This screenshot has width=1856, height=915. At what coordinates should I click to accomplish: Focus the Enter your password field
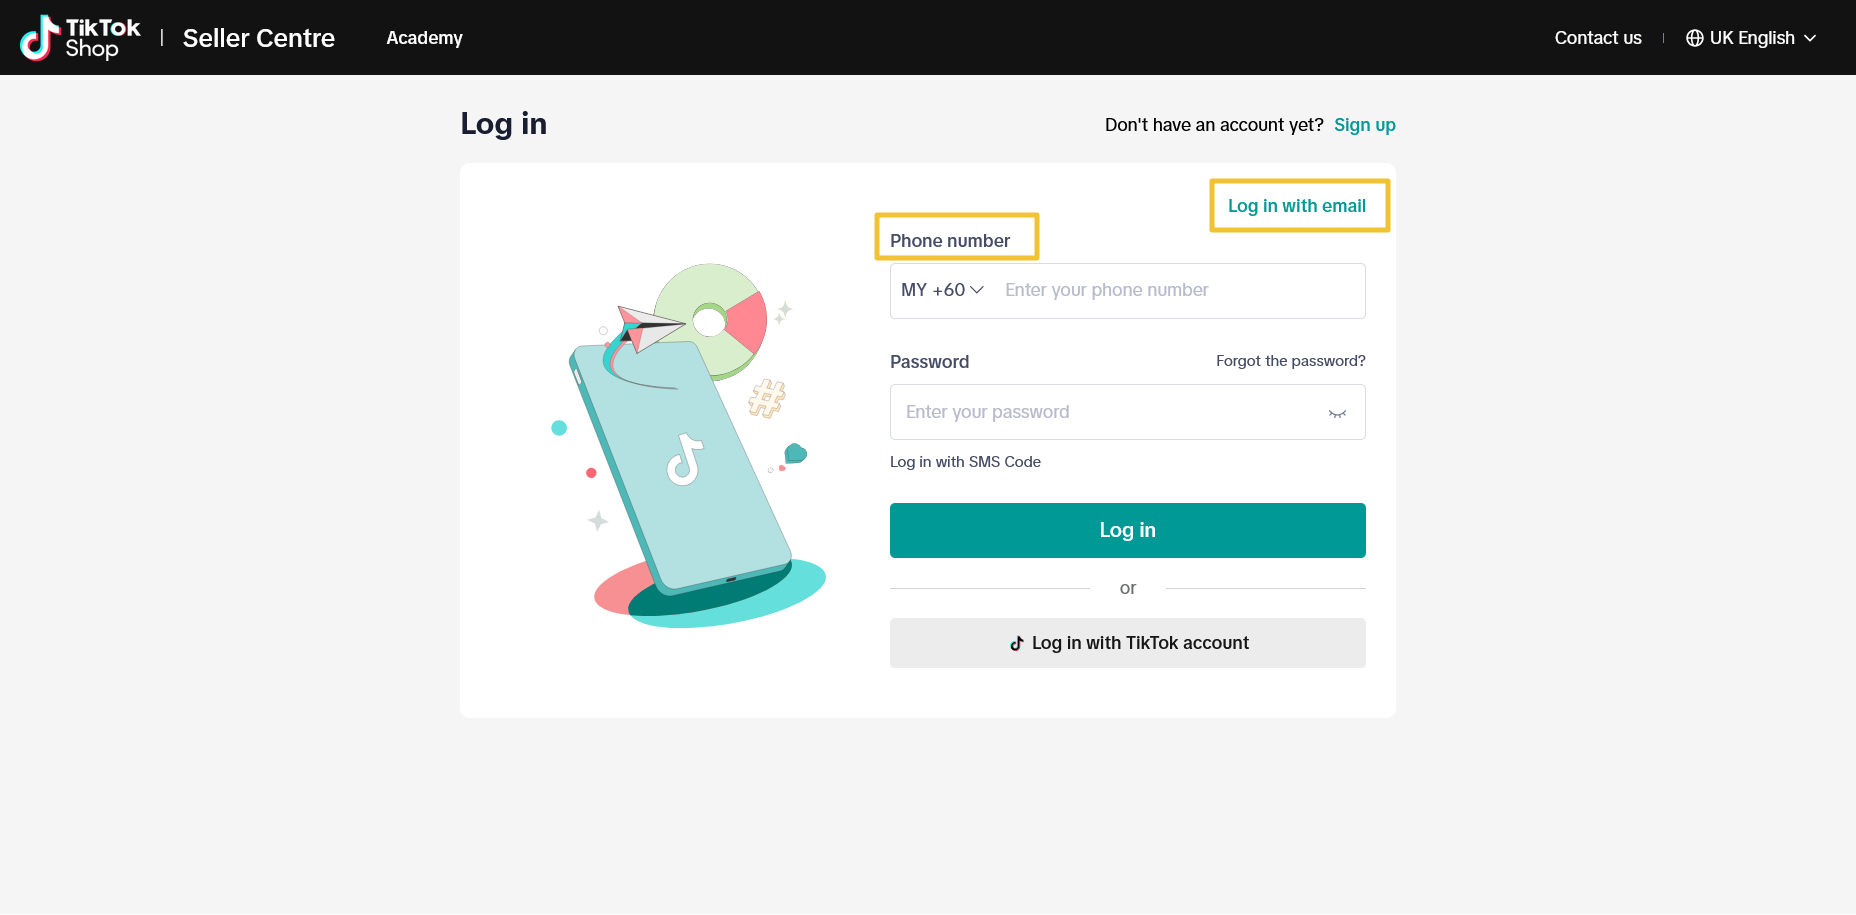[1110, 412]
